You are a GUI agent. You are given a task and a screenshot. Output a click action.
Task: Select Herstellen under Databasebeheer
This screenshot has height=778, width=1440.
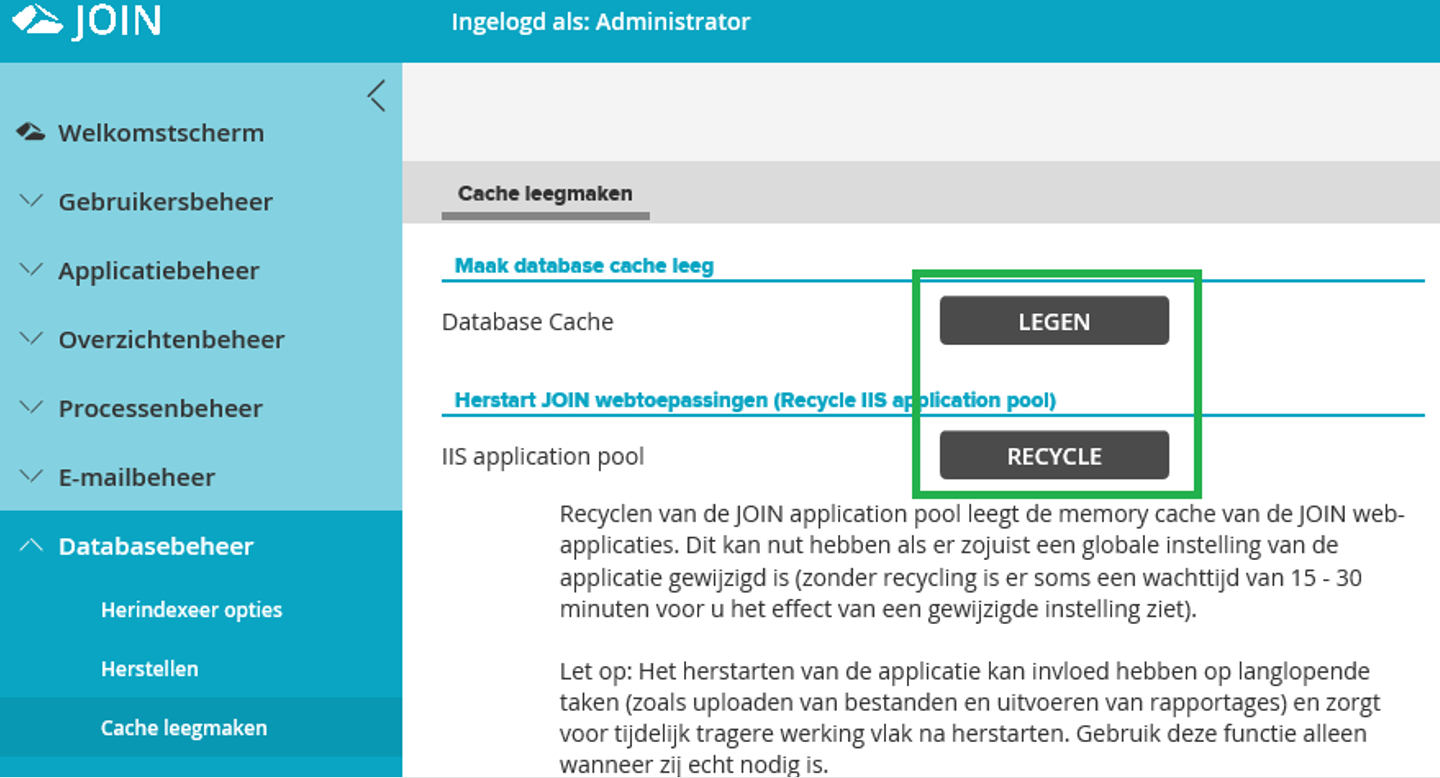[150, 668]
